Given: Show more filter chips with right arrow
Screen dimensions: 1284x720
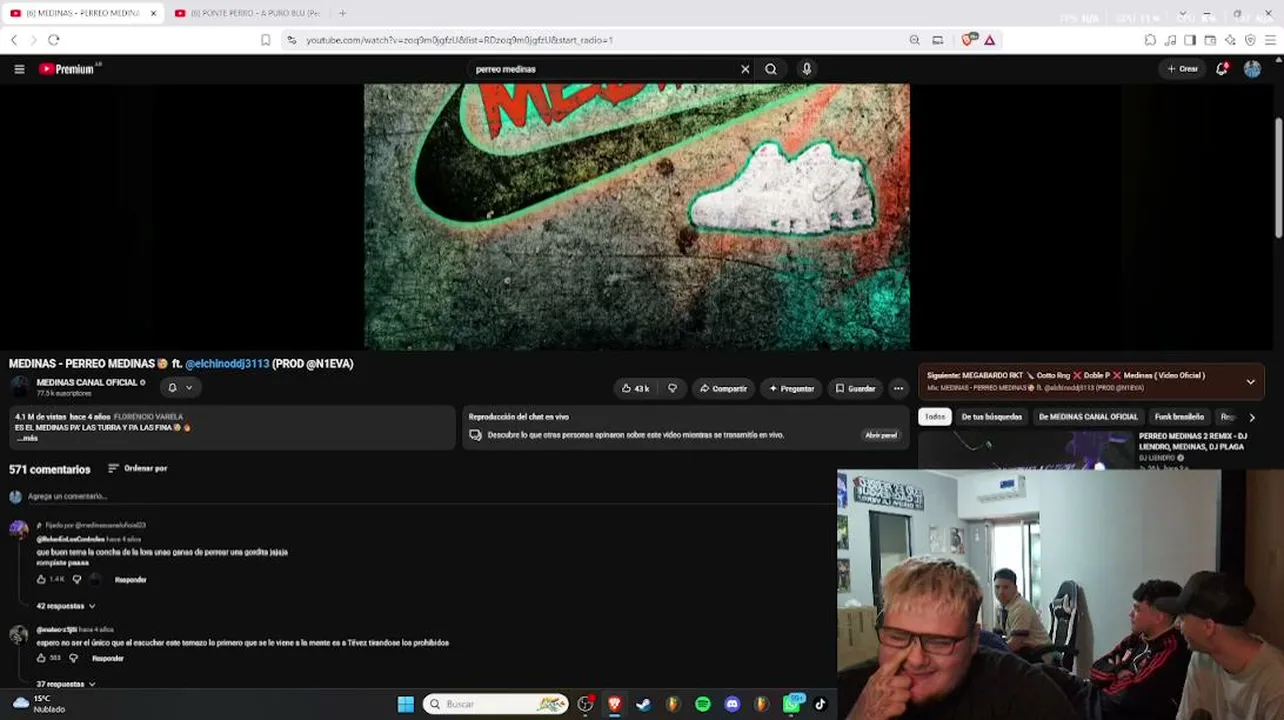Looking at the screenshot, I should click(x=1252, y=417).
